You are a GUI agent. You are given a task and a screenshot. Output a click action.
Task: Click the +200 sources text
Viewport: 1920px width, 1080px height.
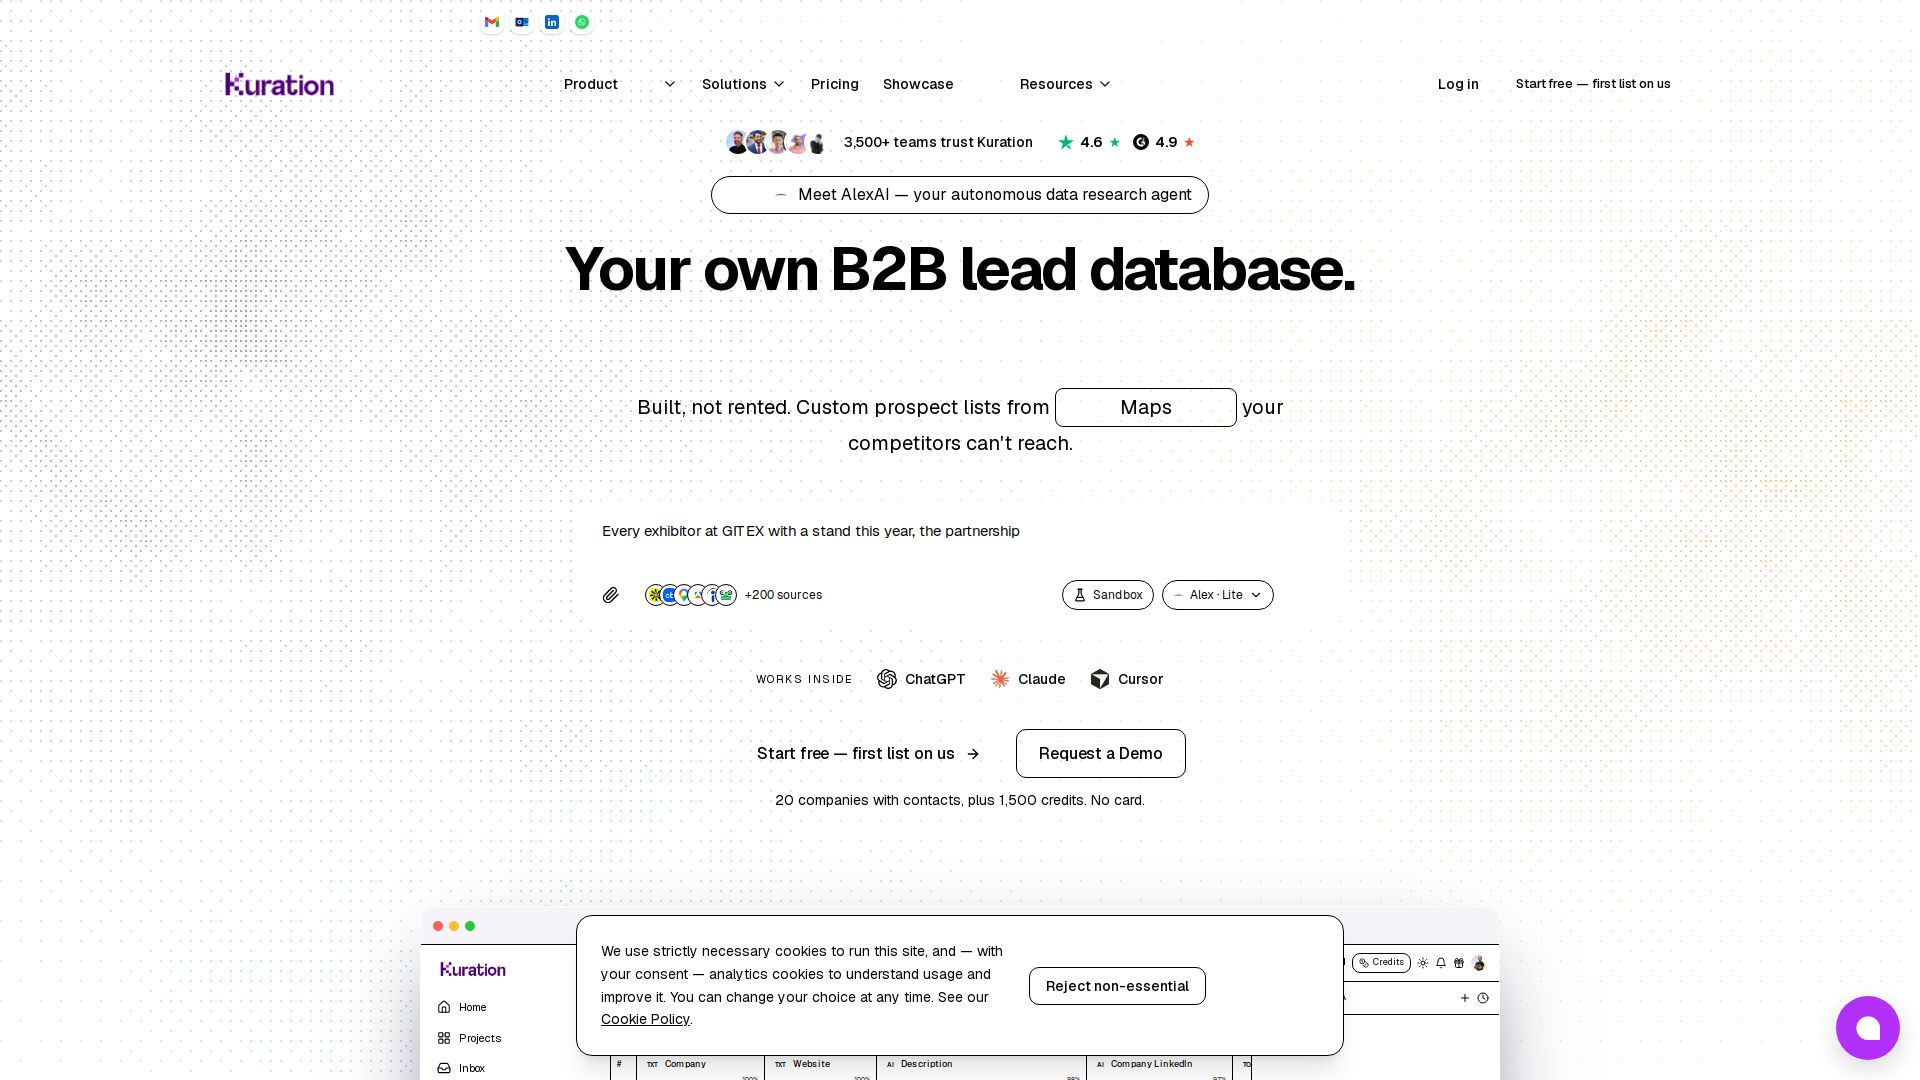click(783, 595)
